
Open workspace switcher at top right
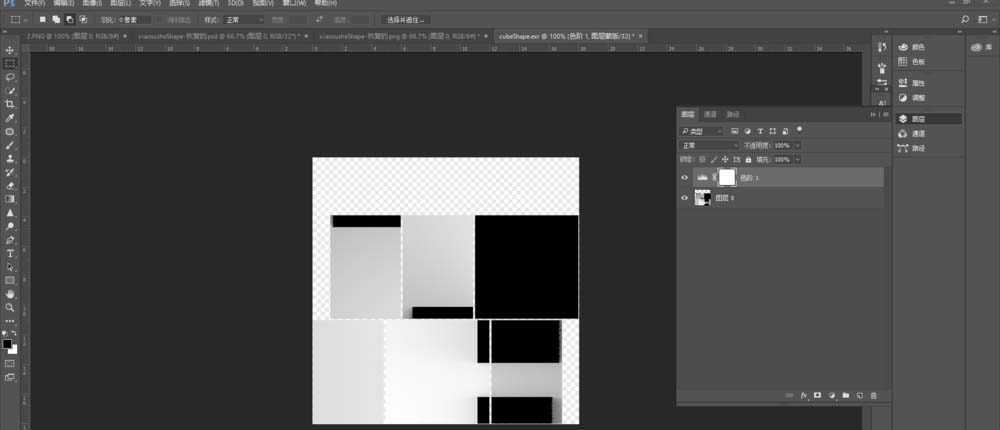tap(986, 20)
